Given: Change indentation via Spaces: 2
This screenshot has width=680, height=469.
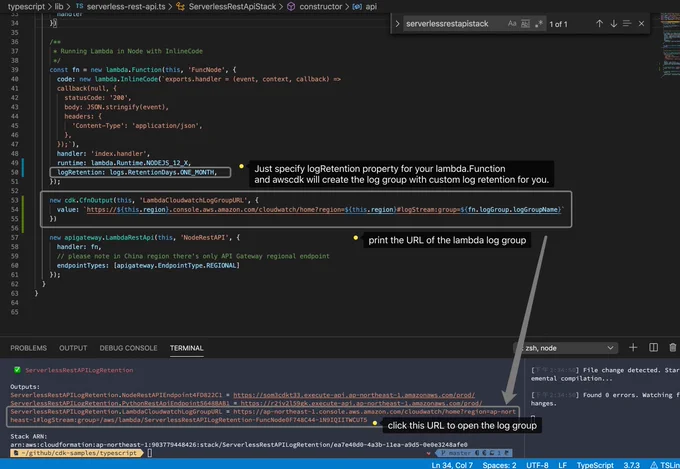Looking at the screenshot, I should pos(499,465).
